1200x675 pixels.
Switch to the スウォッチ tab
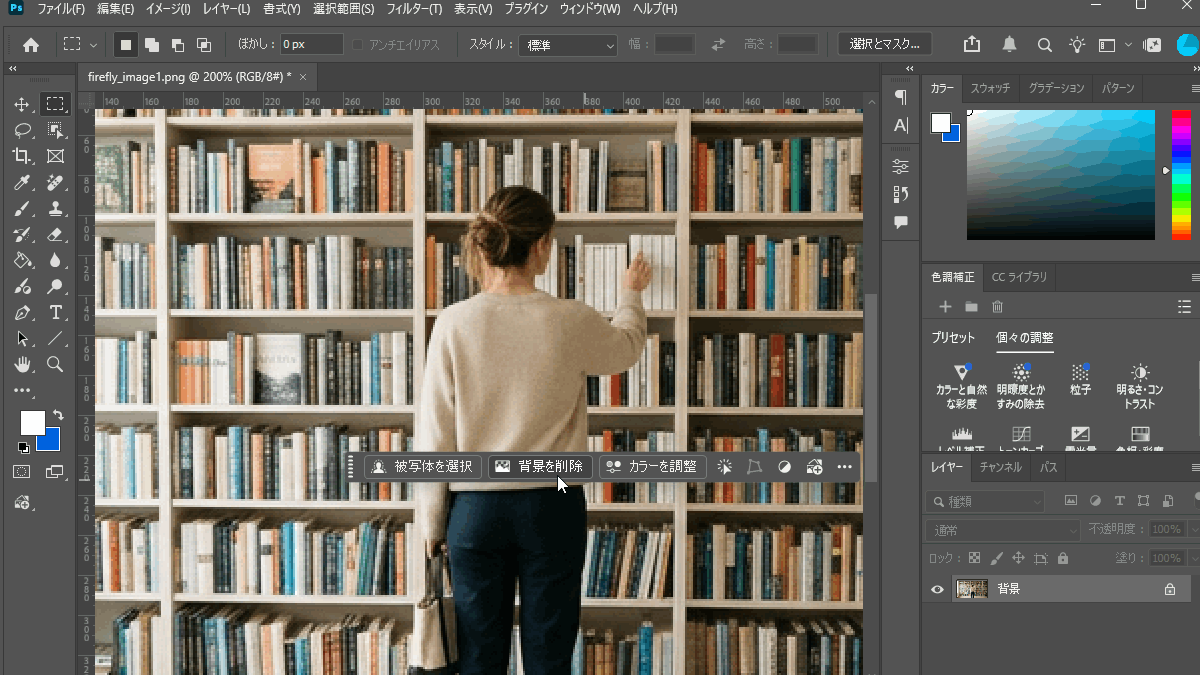(991, 88)
